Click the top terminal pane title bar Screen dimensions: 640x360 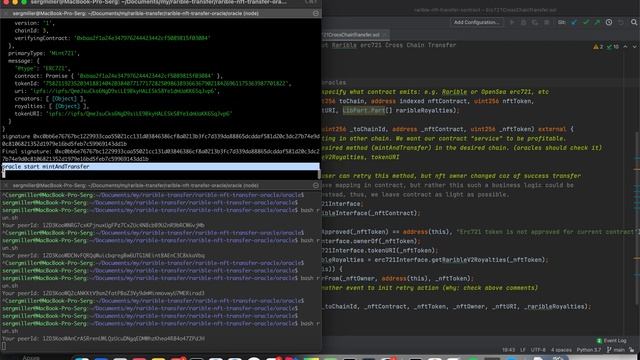(161, 13)
